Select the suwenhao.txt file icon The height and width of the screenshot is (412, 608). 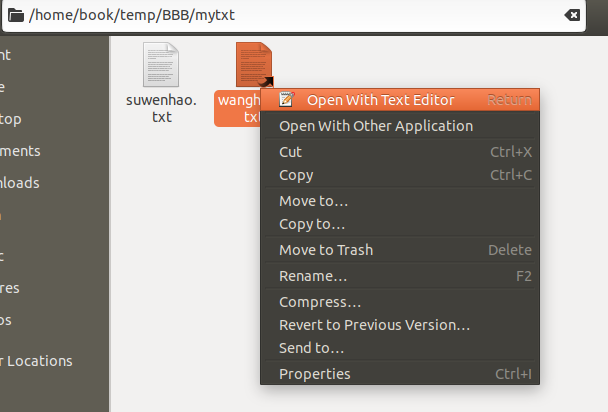pos(161,64)
